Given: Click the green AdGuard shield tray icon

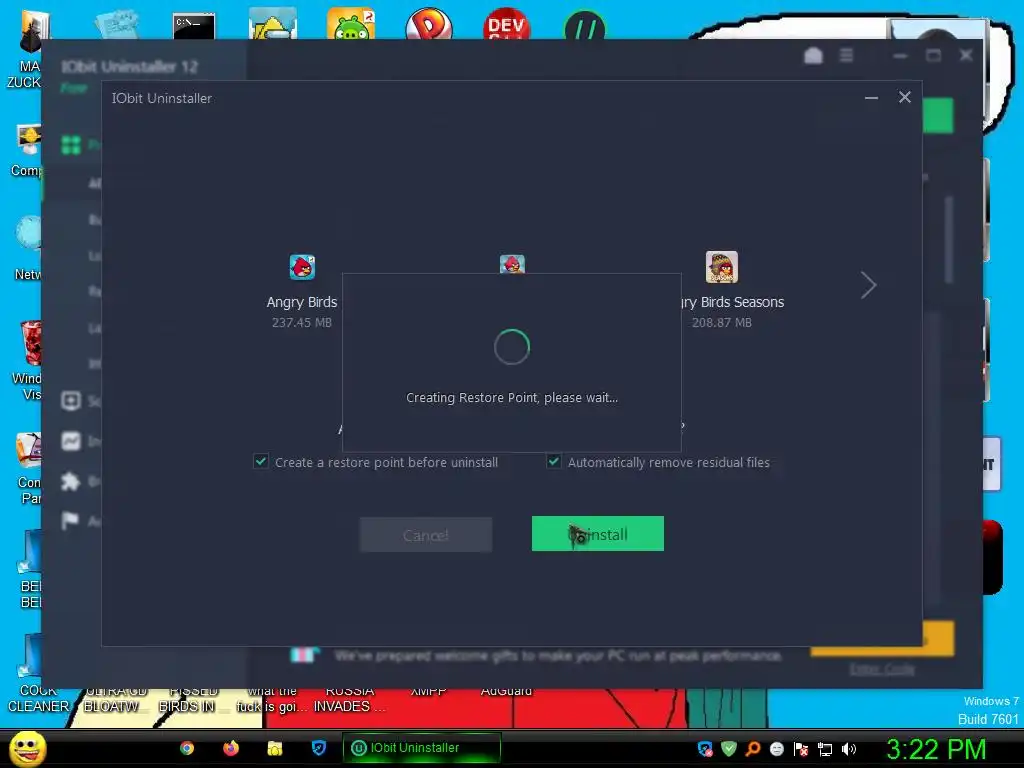Looking at the screenshot, I should tap(729, 749).
